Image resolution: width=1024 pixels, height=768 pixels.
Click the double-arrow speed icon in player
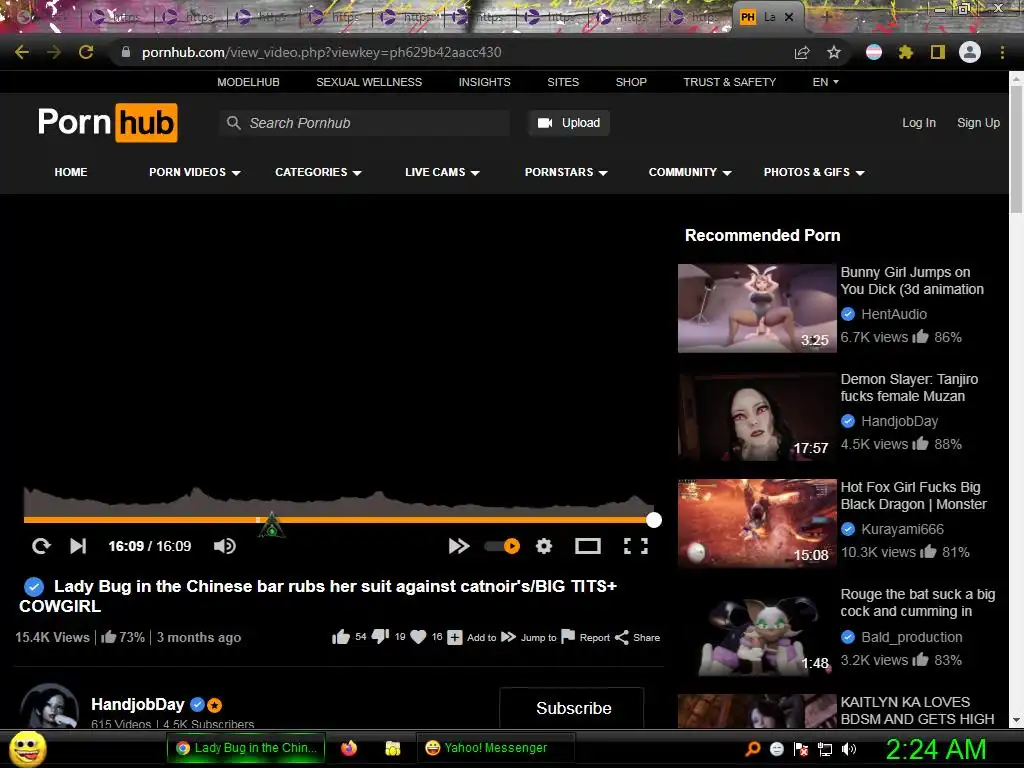459,546
